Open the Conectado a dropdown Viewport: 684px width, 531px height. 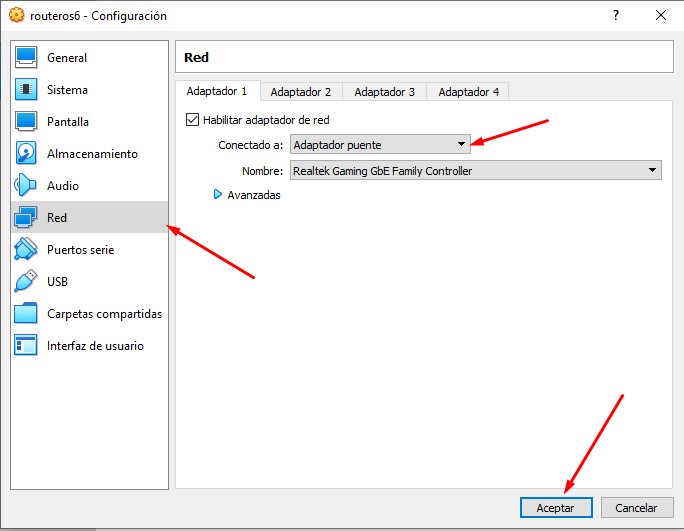pos(380,144)
